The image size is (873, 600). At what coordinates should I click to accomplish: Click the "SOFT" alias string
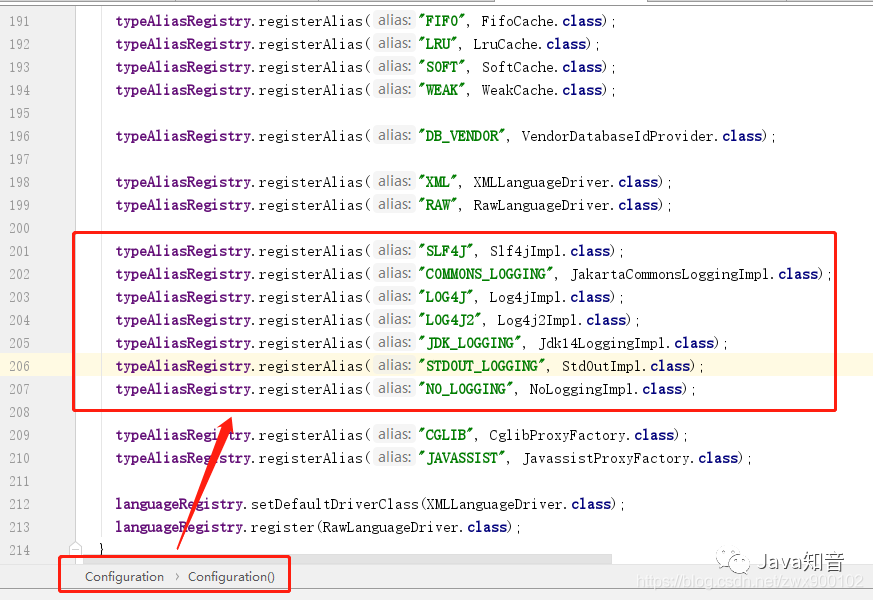(442, 67)
